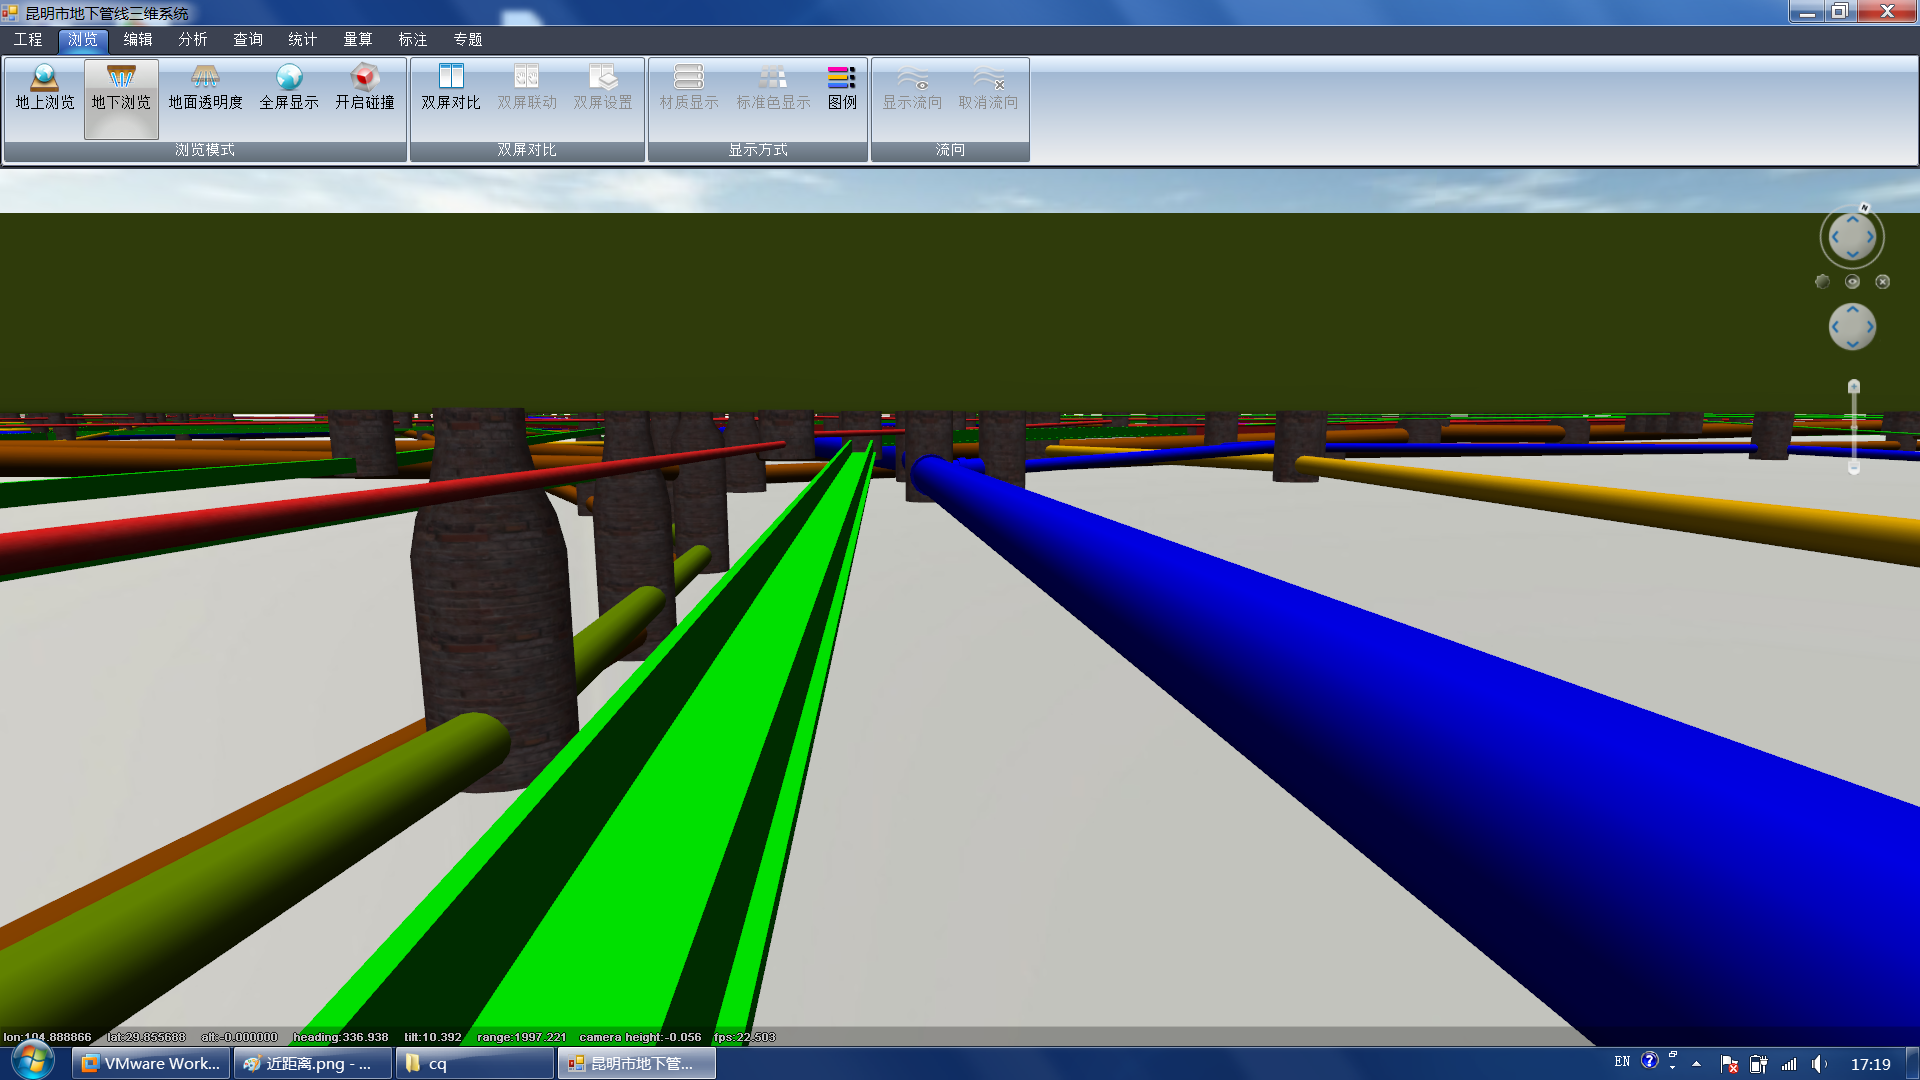Select the 地下浏览 underground browse mode

click(121, 88)
